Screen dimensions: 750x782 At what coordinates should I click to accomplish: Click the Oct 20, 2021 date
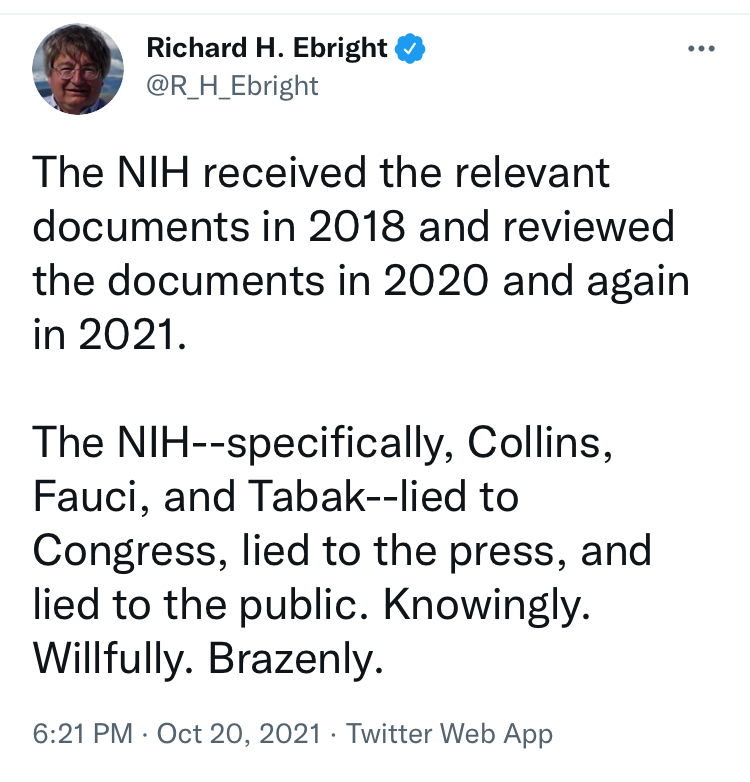click(x=238, y=734)
